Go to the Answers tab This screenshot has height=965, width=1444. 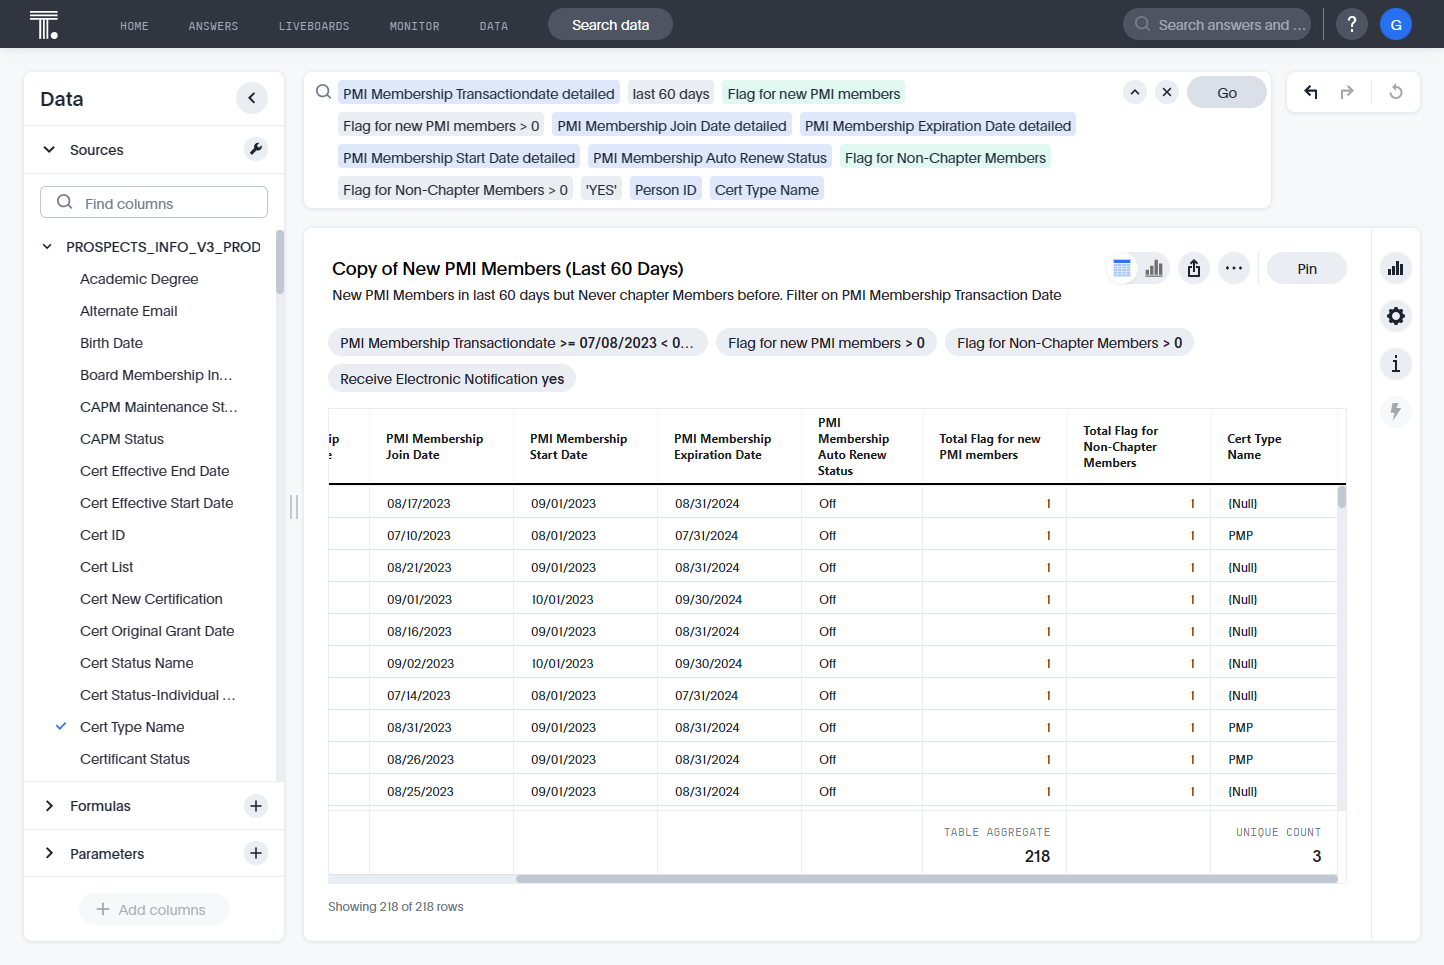point(213,26)
